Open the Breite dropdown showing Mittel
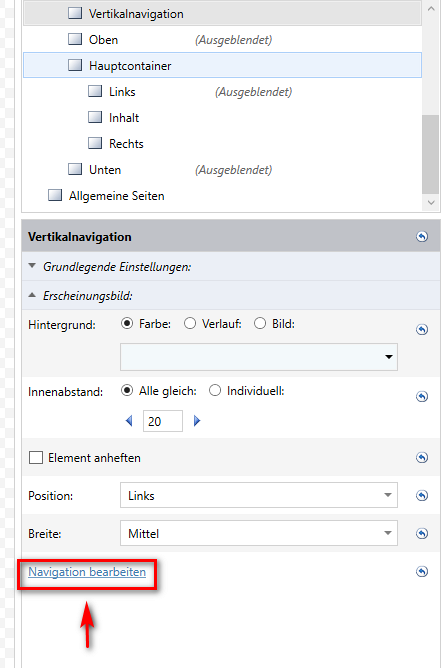Image resolution: width=447 pixels, height=668 pixels. [x=259, y=533]
